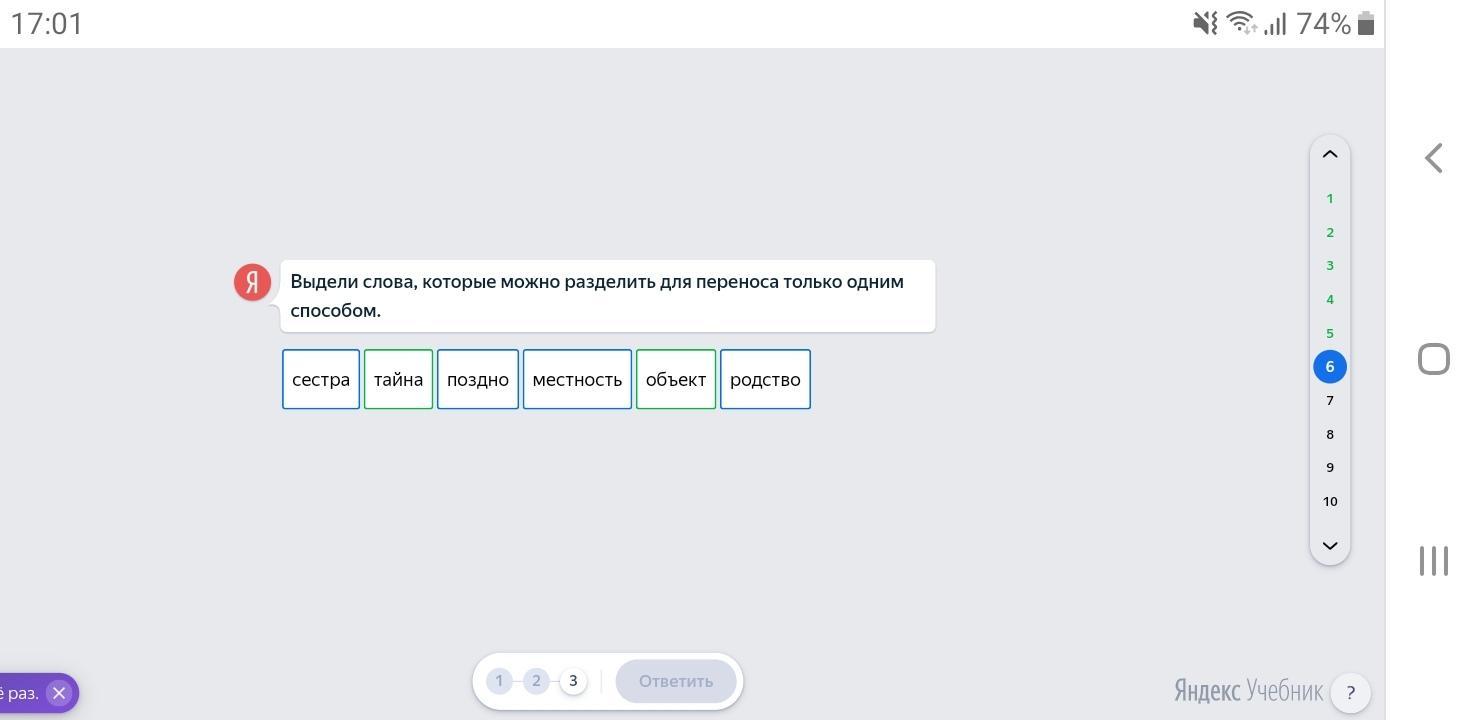Jump to task 4 in the side list
1480x720 pixels.
1330,299
